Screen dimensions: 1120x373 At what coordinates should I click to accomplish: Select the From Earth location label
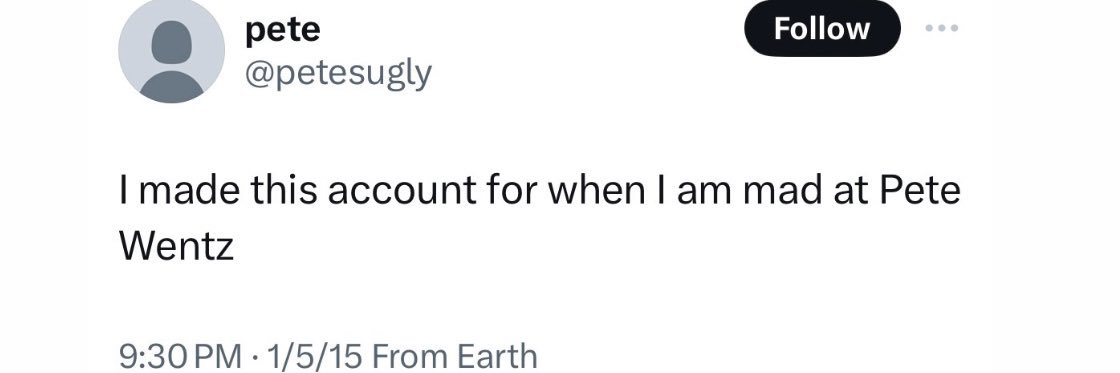[x=455, y=355]
